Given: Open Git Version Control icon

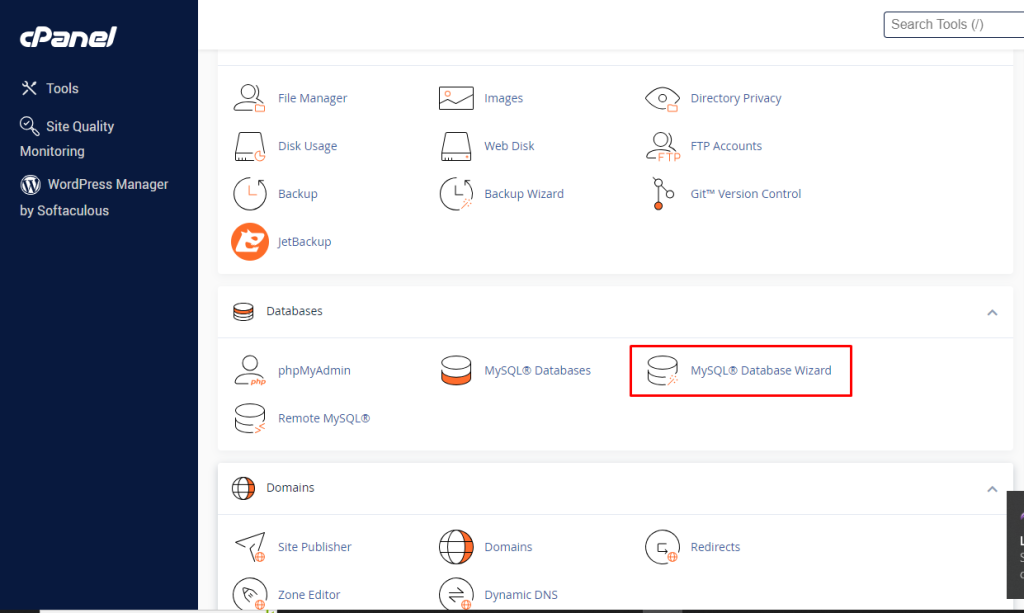Looking at the screenshot, I should click(x=660, y=193).
